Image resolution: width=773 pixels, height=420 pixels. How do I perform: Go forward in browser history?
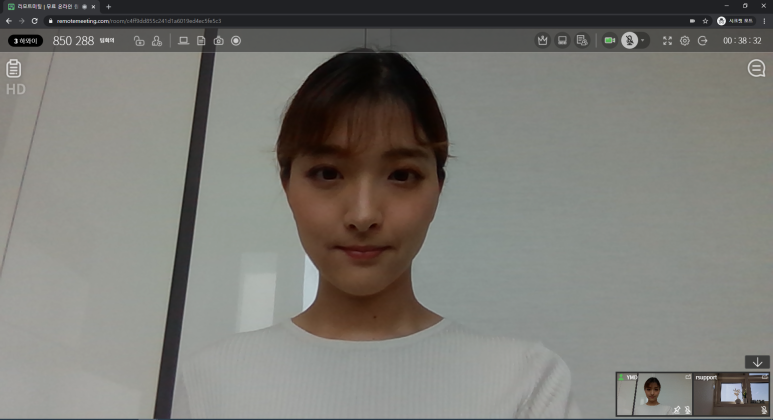(21, 21)
